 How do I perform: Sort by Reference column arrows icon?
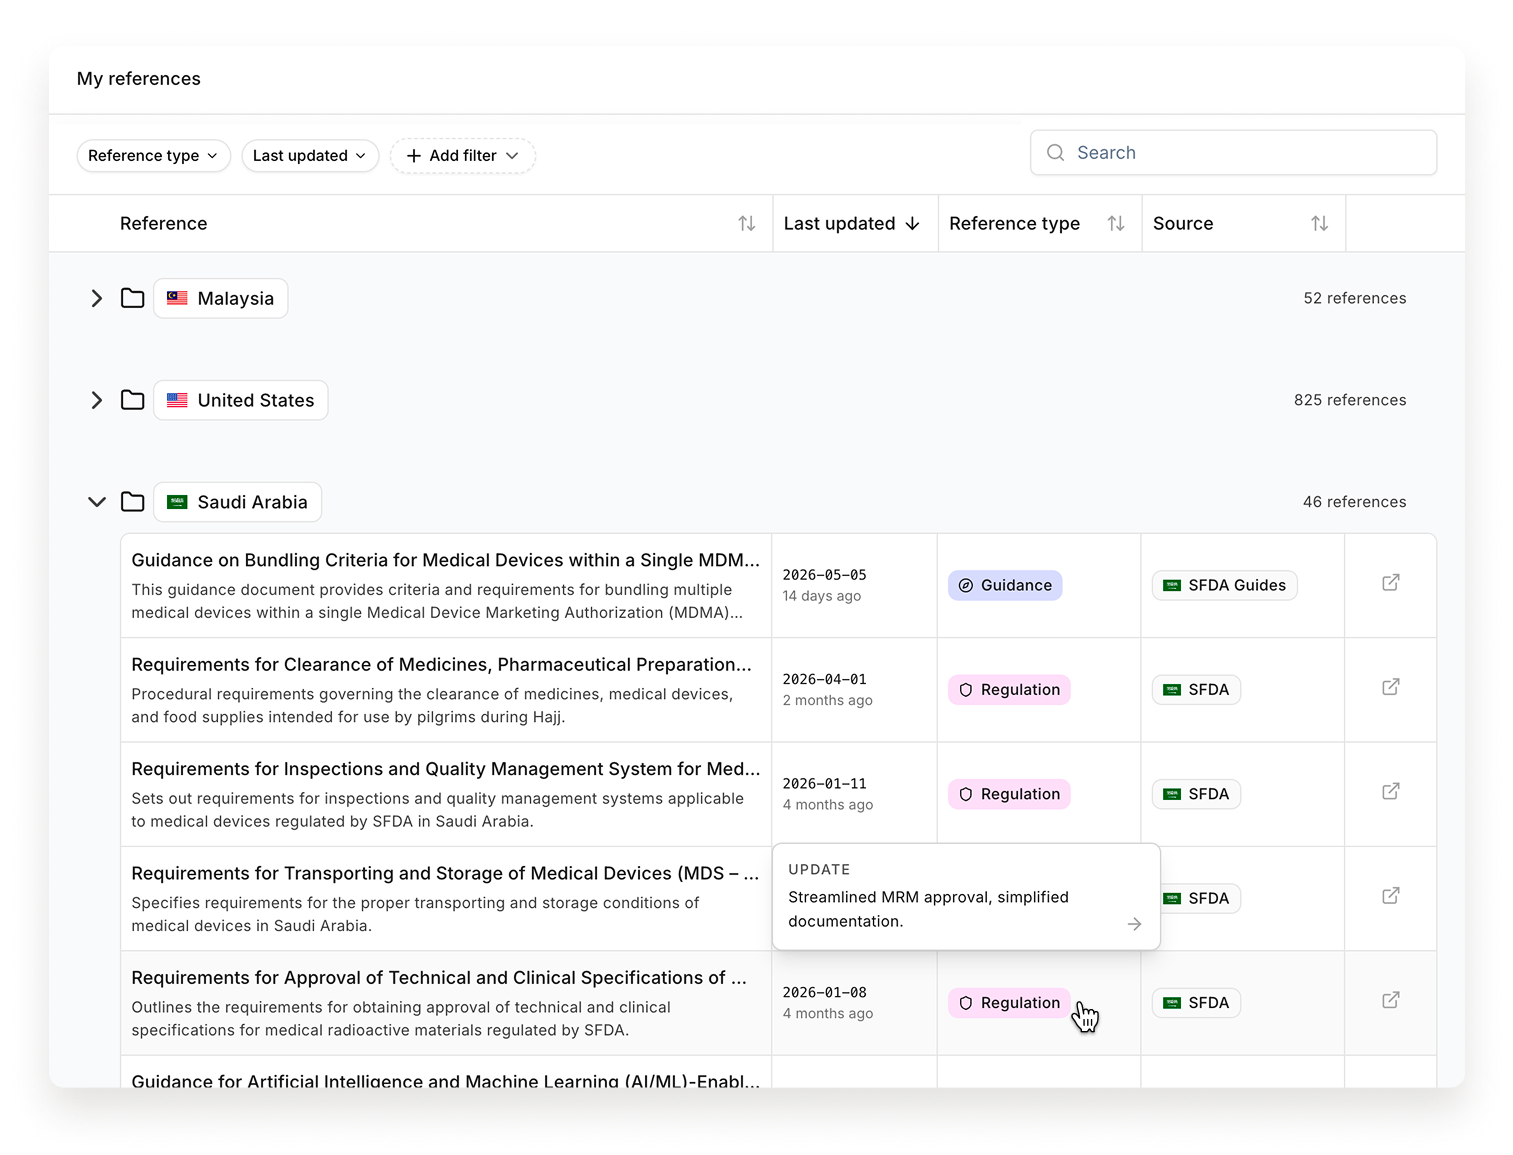click(x=747, y=224)
